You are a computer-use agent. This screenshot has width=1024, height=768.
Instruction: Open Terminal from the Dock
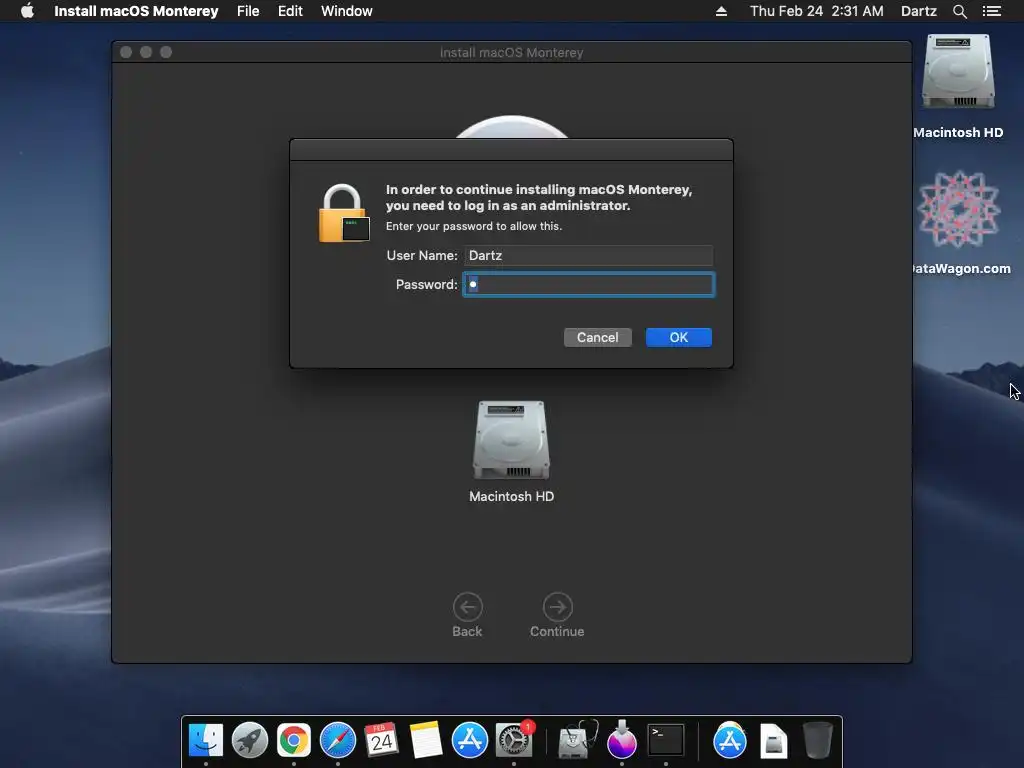pyautogui.click(x=666, y=741)
